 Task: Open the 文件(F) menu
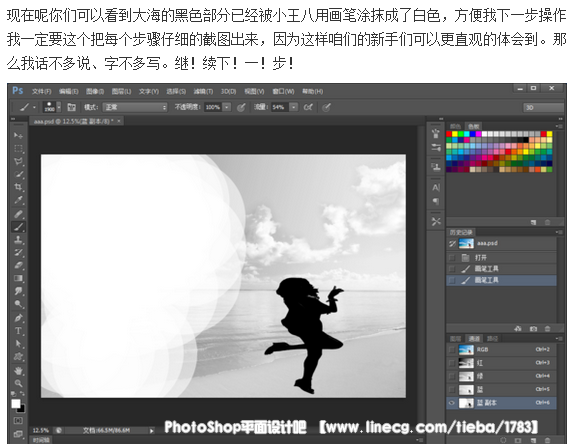point(41,92)
